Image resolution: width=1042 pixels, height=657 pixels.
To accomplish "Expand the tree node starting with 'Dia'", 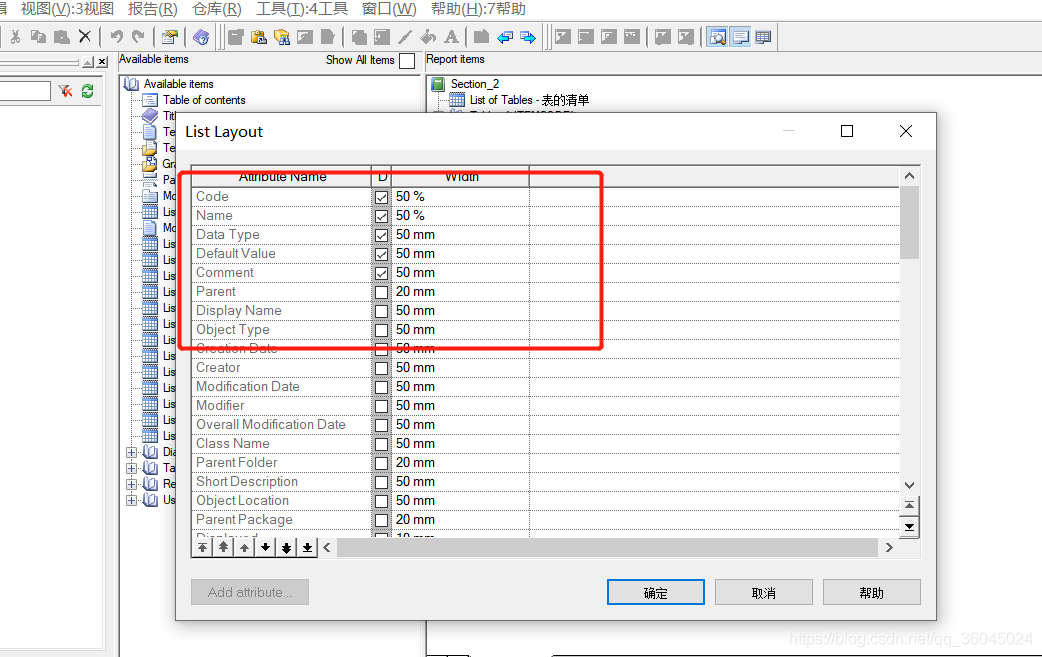I will (132, 452).
